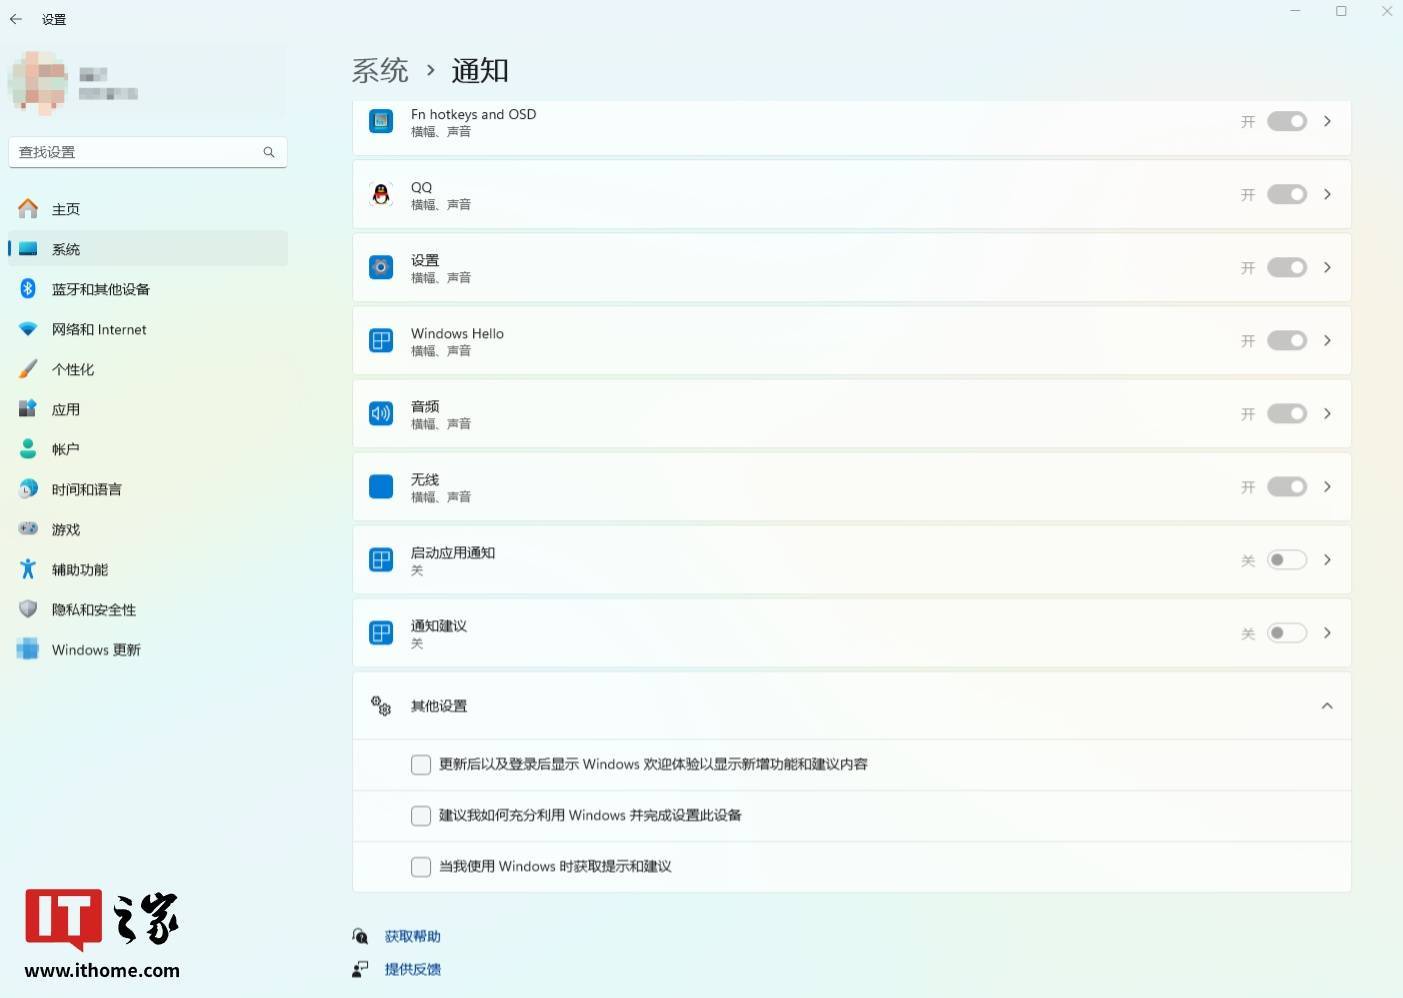Click the 通知建议 app icon

(381, 633)
